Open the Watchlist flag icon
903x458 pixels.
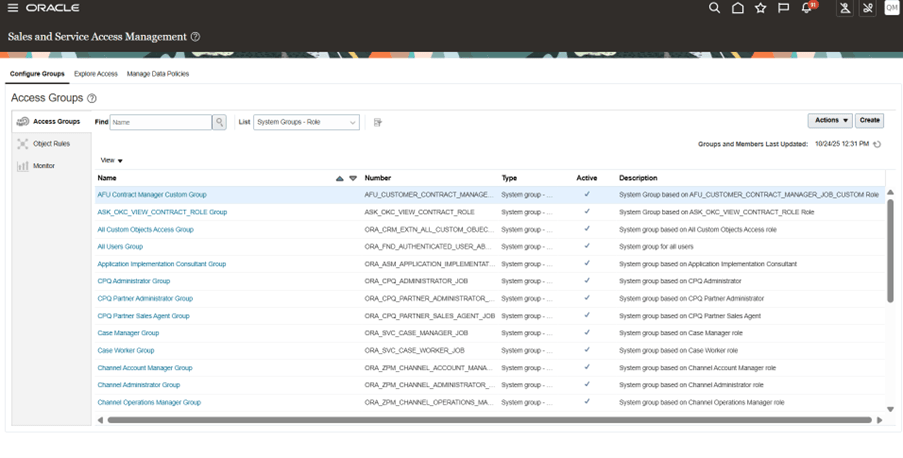(783, 8)
